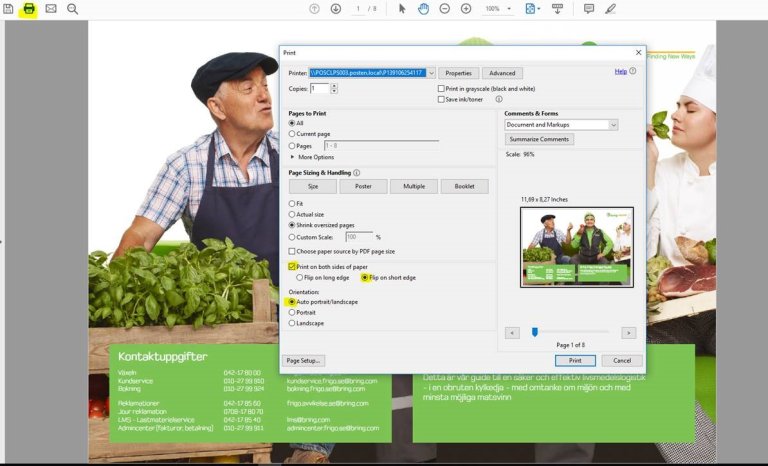
Task: Click the page preview slider handle
Action: (x=535, y=332)
